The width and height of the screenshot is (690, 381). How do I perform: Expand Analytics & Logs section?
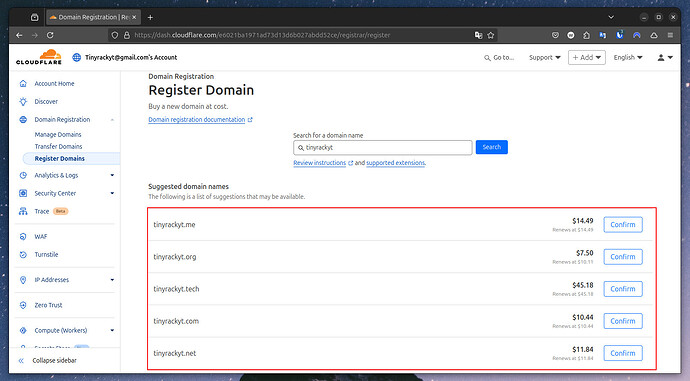tap(112, 175)
